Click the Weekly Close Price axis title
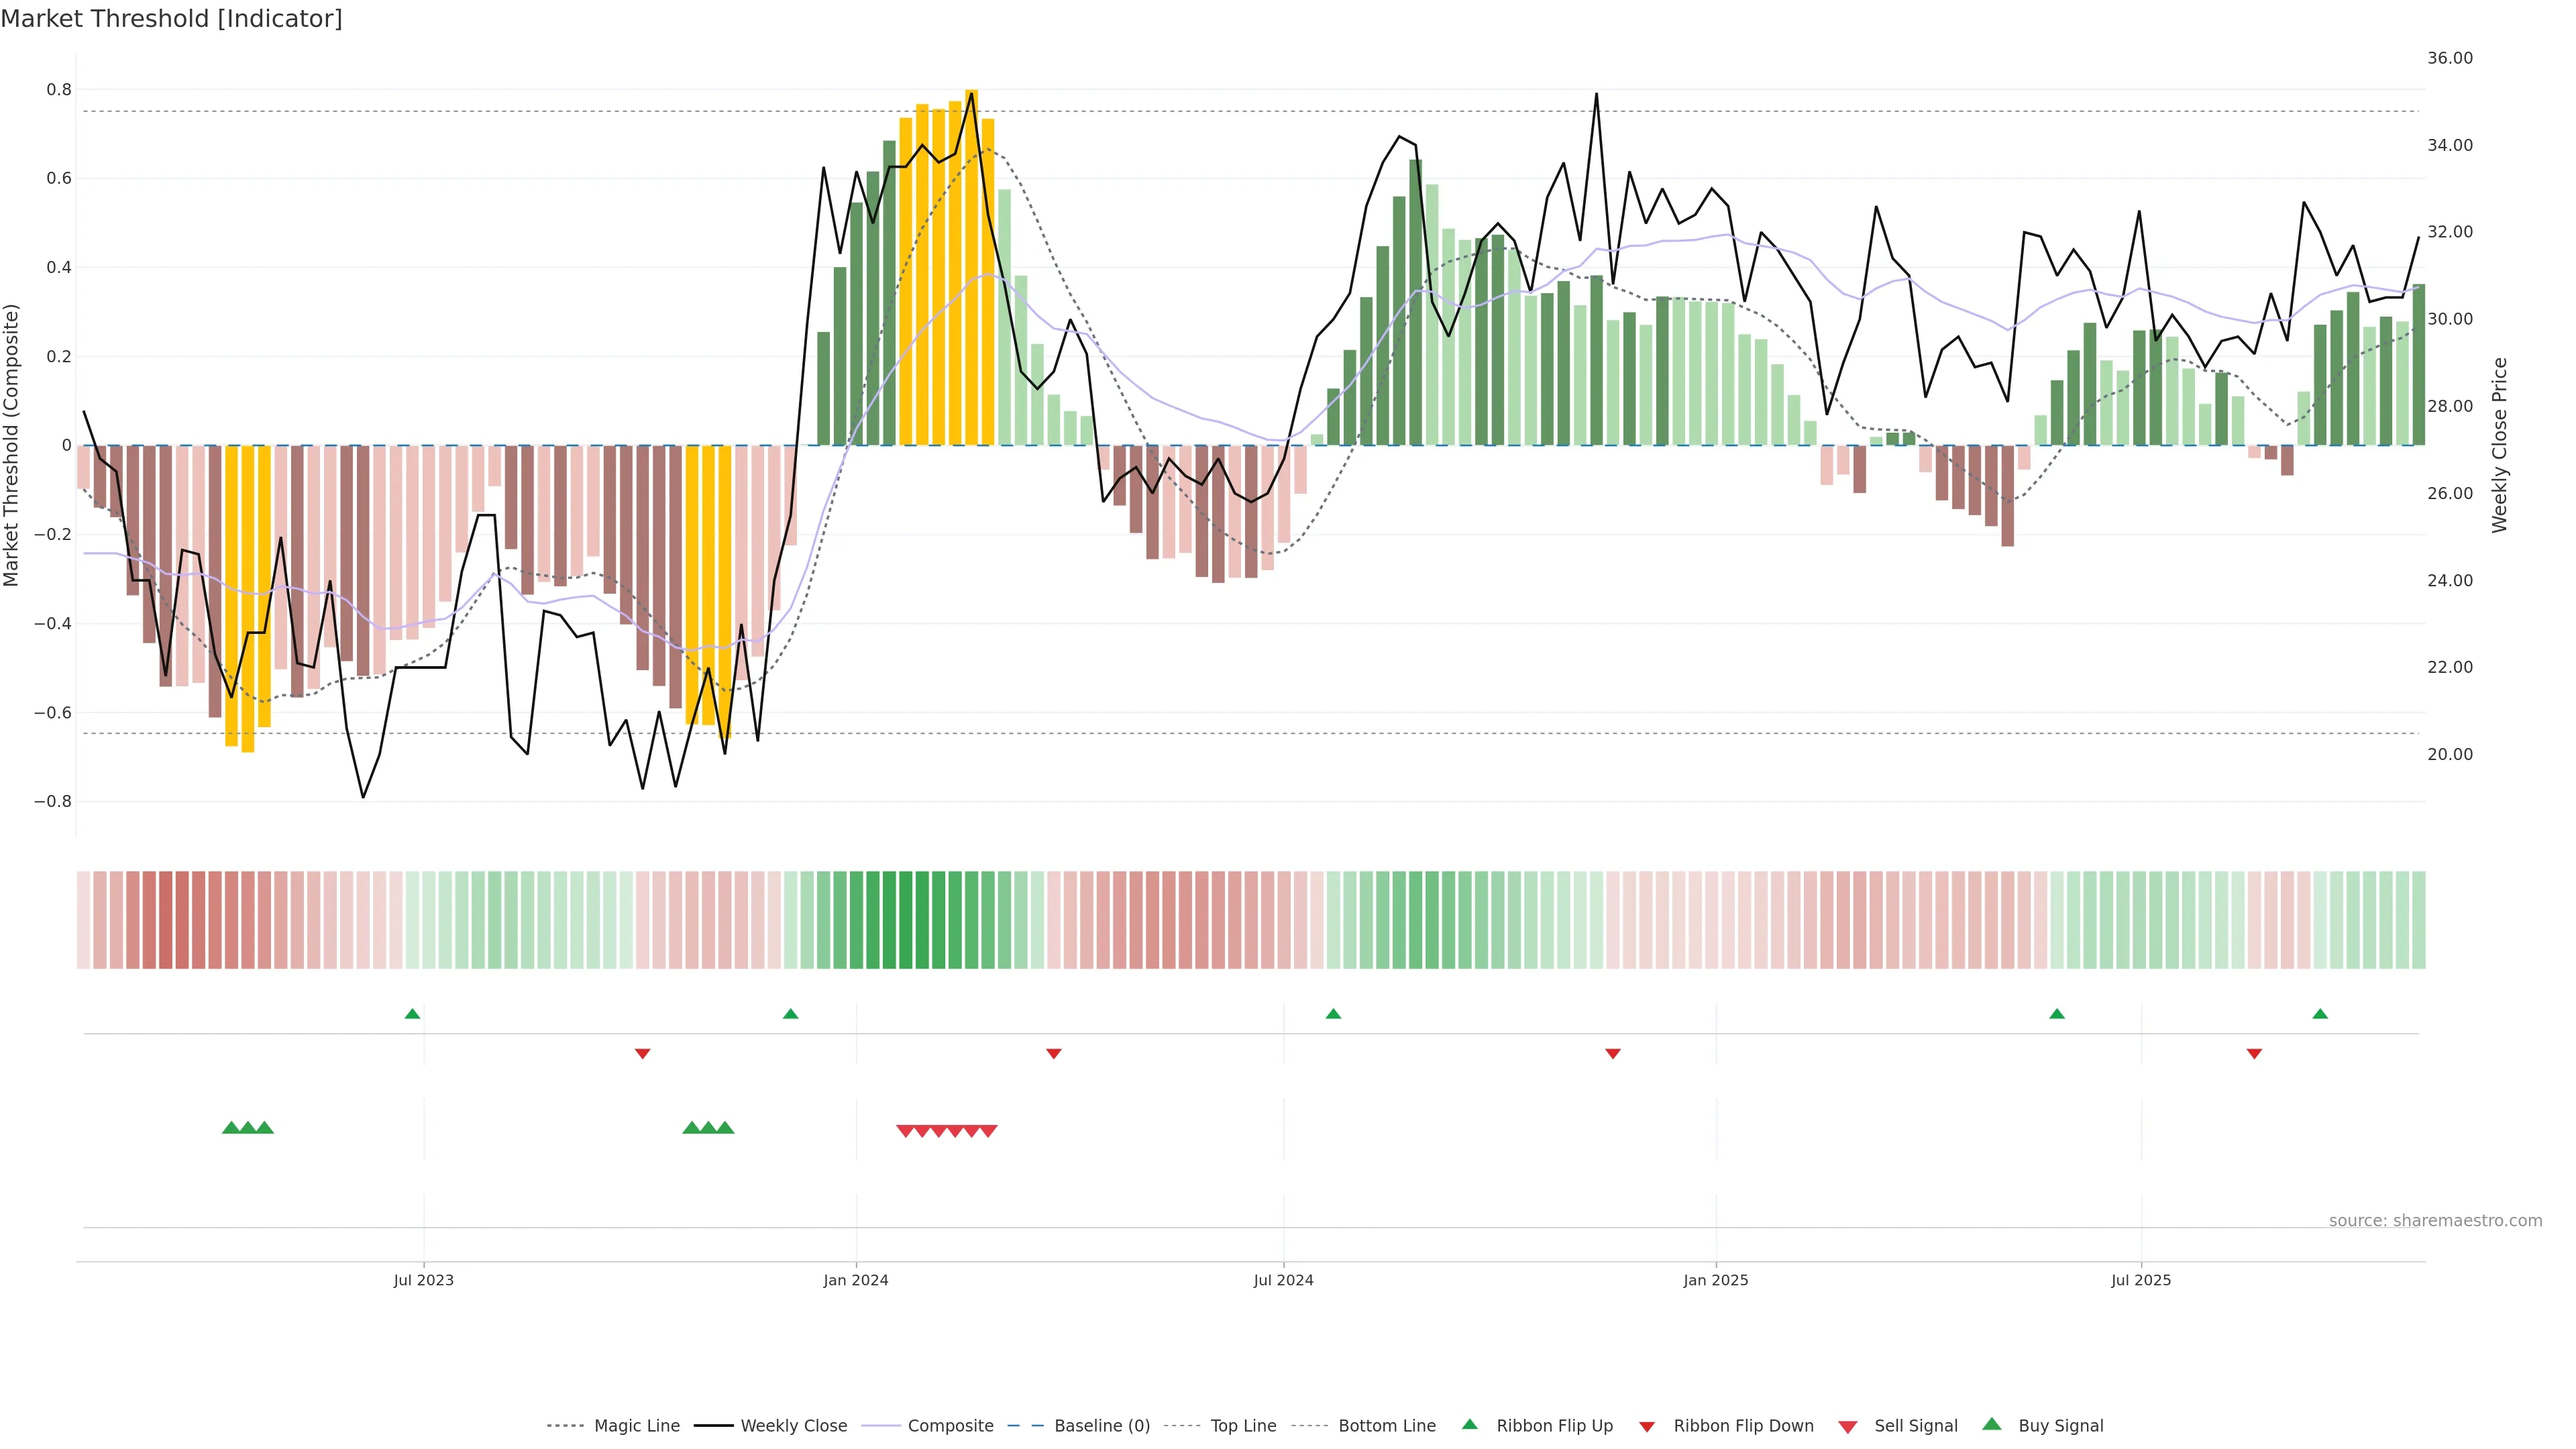The image size is (2576, 1449). coord(2500,445)
